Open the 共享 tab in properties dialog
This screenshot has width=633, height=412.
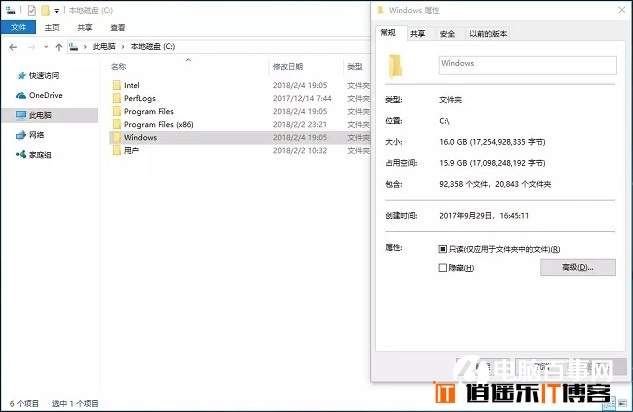417,34
